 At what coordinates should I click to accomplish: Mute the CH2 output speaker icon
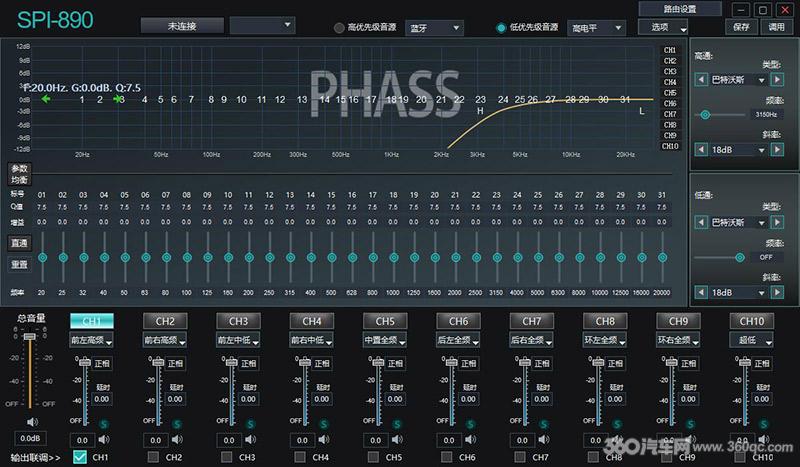point(178,439)
